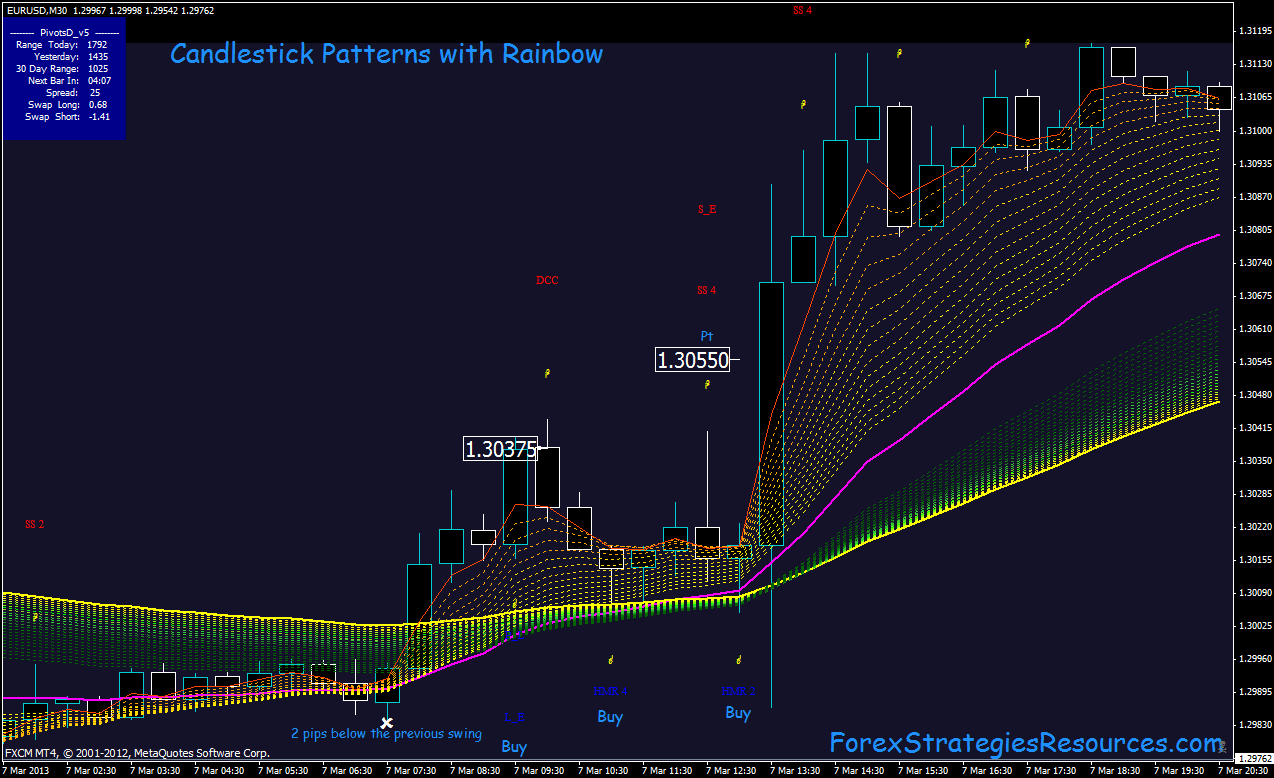The width and height of the screenshot is (1274, 778).
Task: Click the 2 pips below the previous swing note
Action: [x=386, y=734]
